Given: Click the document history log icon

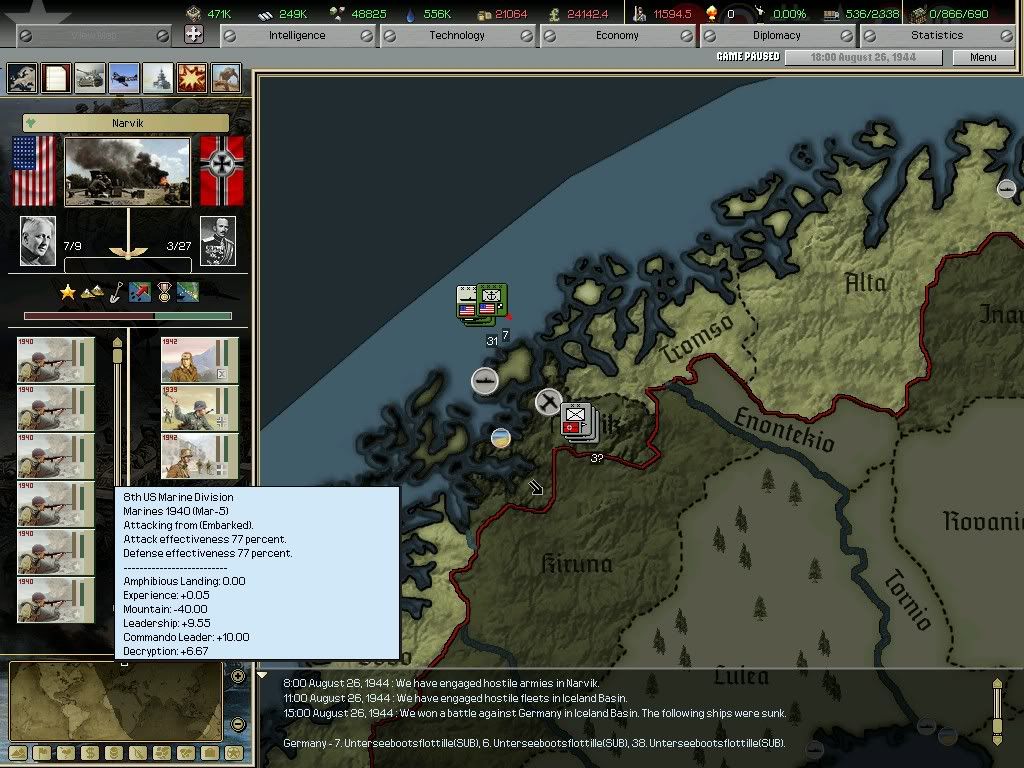Looking at the screenshot, I should (x=56, y=78).
